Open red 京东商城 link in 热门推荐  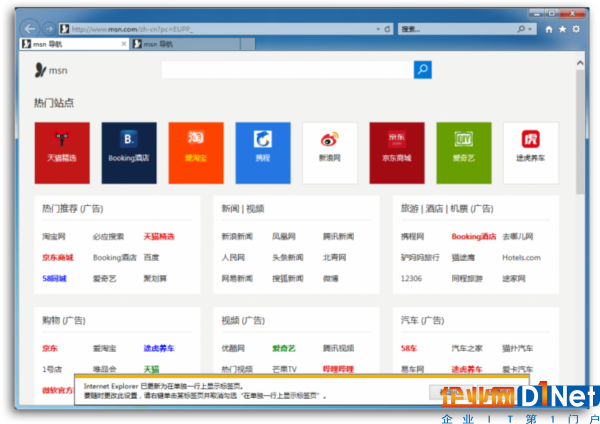[x=58, y=258]
